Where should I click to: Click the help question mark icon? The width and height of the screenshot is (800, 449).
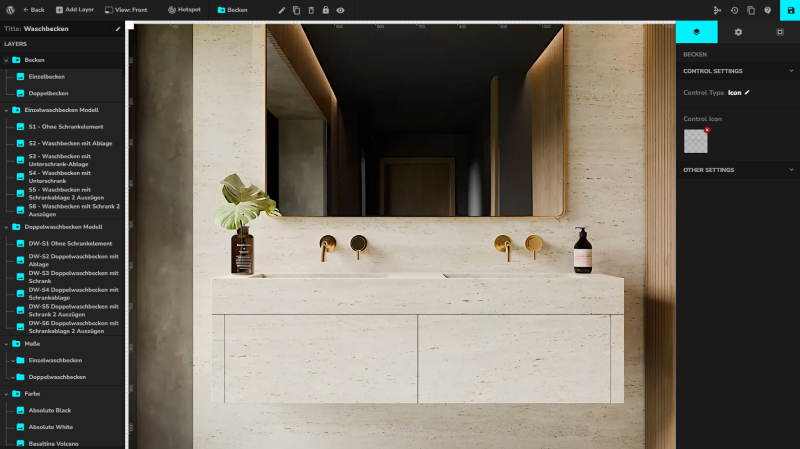click(767, 10)
